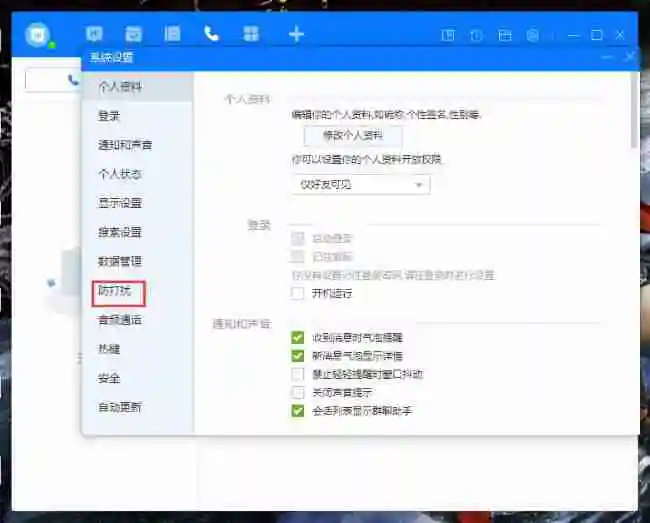650x523 pixels.
Task: Select 搜索设置 in the settings sidebar
Action: tap(138, 232)
